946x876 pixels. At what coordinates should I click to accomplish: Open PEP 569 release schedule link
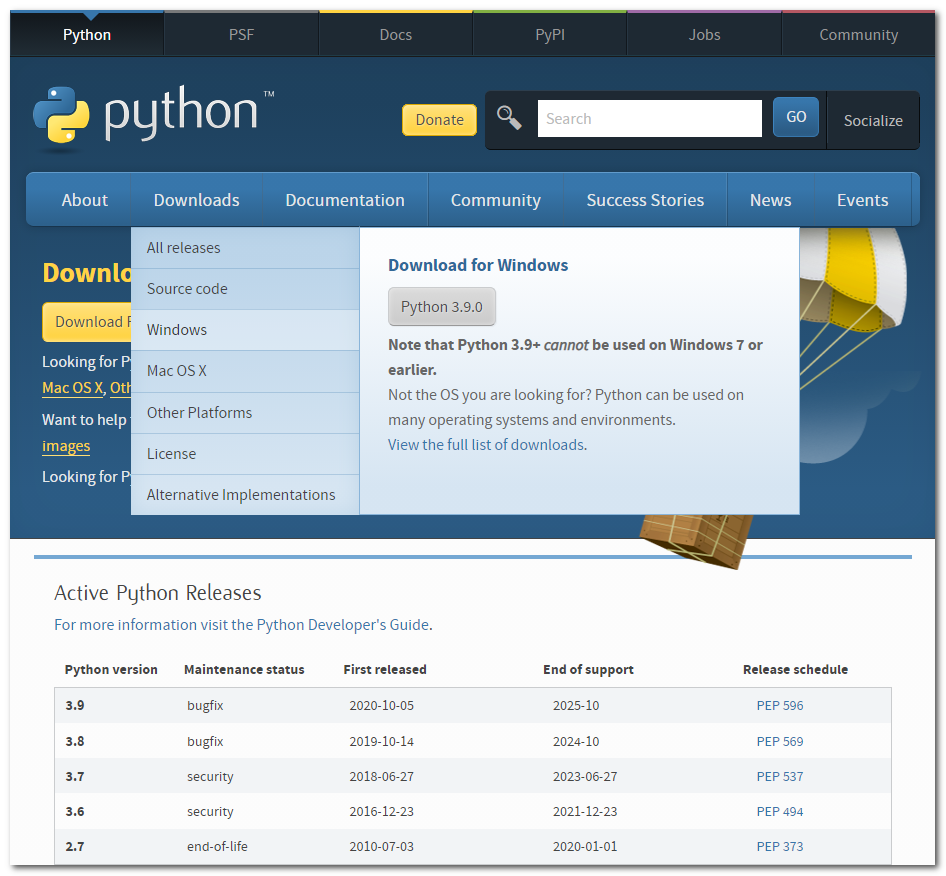pos(779,741)
